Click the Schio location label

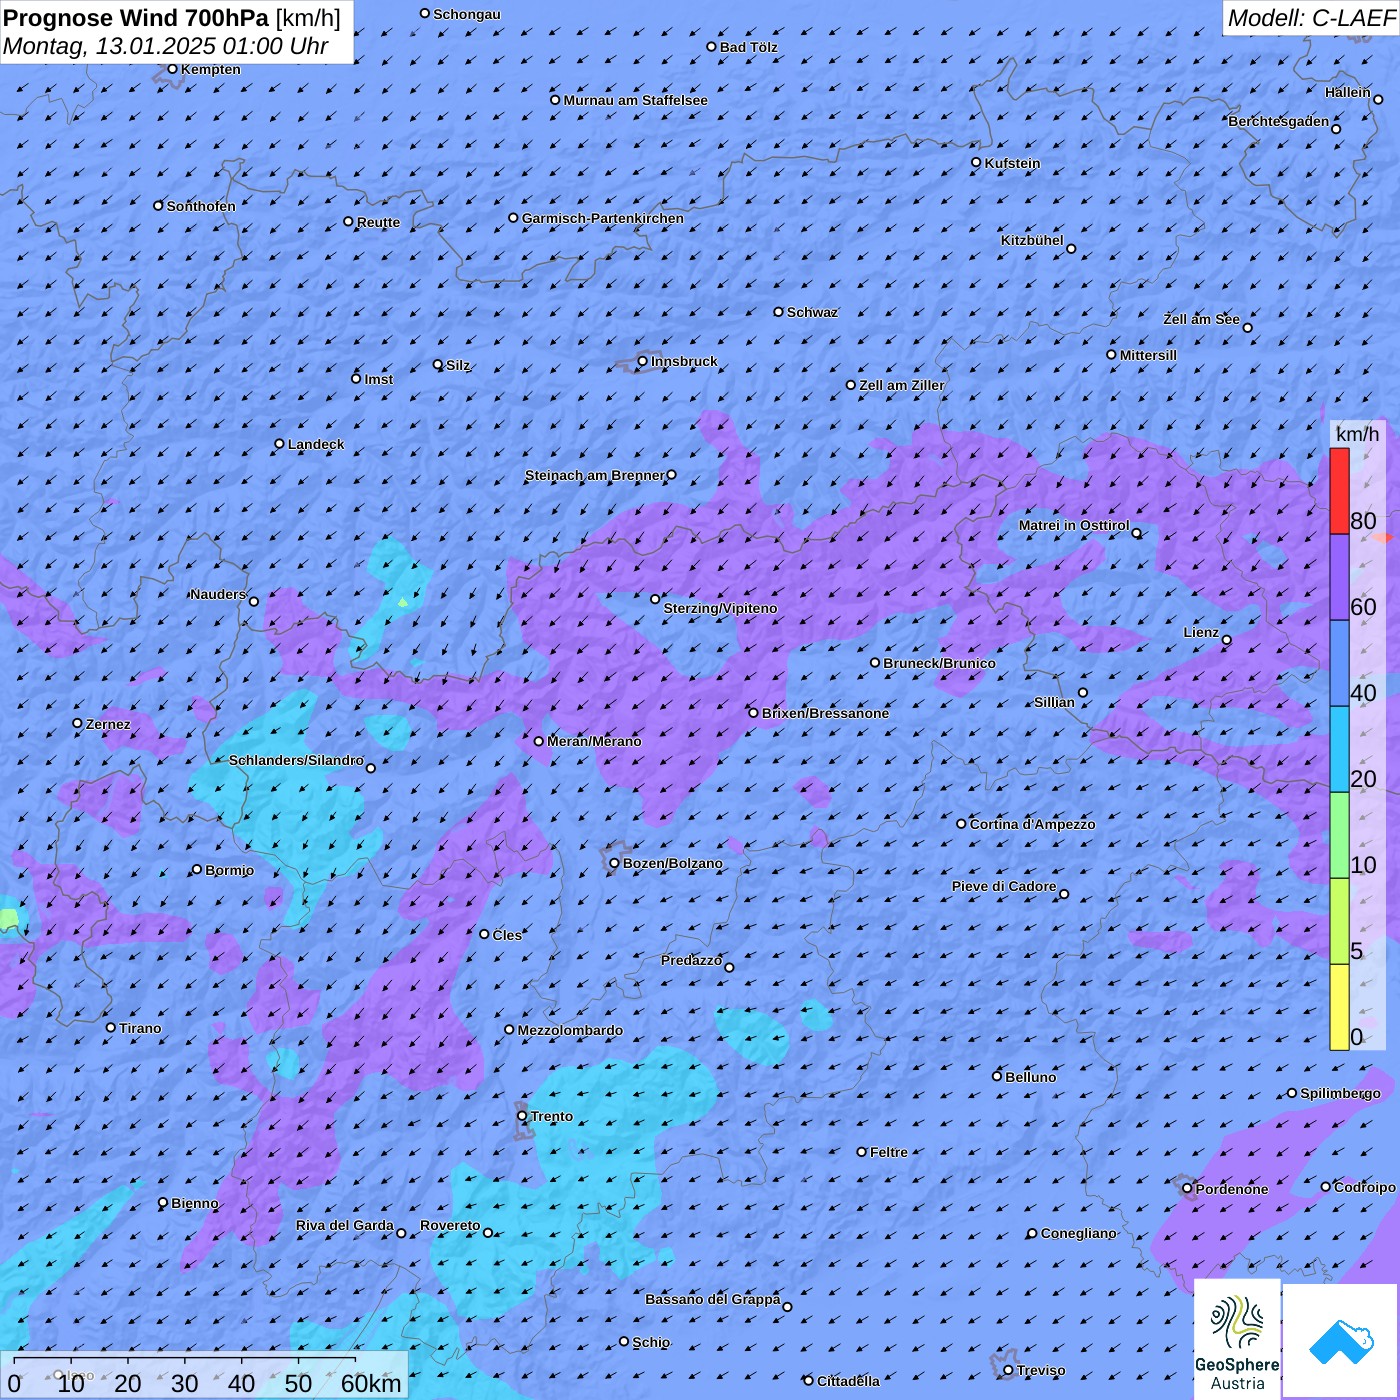[651, 1342]
